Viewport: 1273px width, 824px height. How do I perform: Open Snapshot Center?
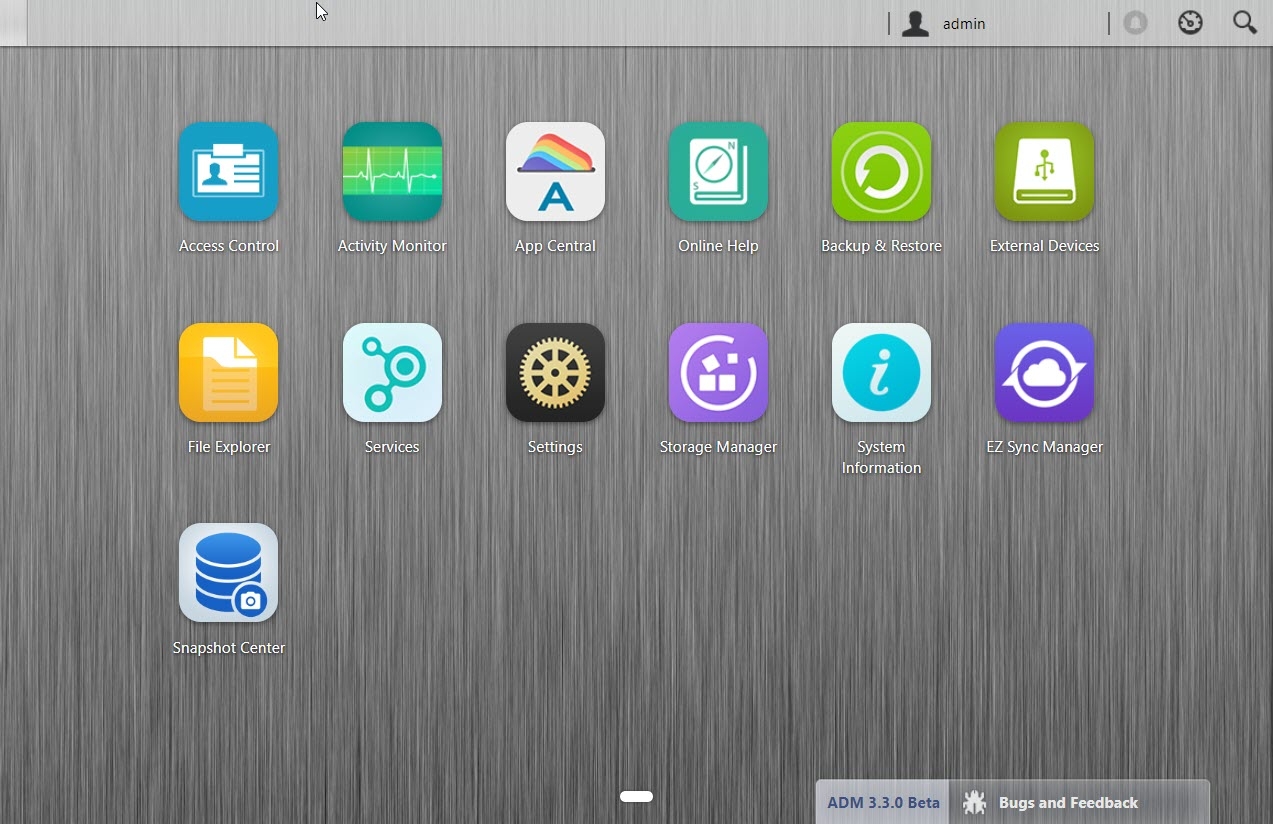pos(228,573)
